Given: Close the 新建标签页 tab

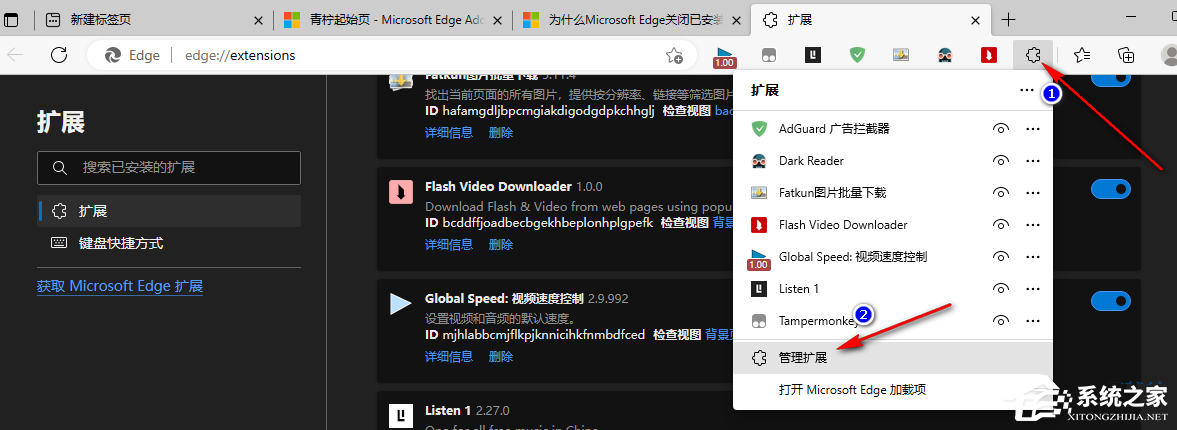Looking at the screenshot, I should (x=259, y=20).
